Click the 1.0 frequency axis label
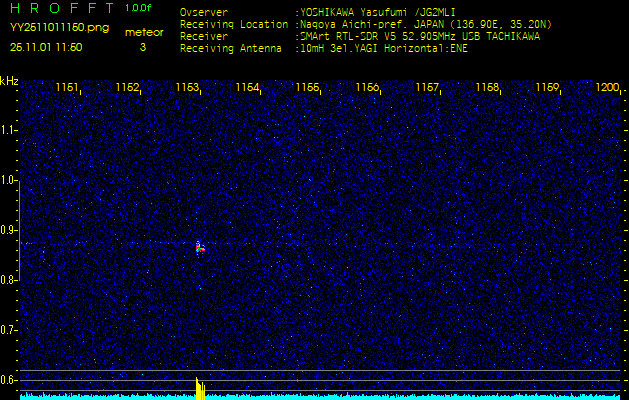The image size is (629, 400). [9, 180]
